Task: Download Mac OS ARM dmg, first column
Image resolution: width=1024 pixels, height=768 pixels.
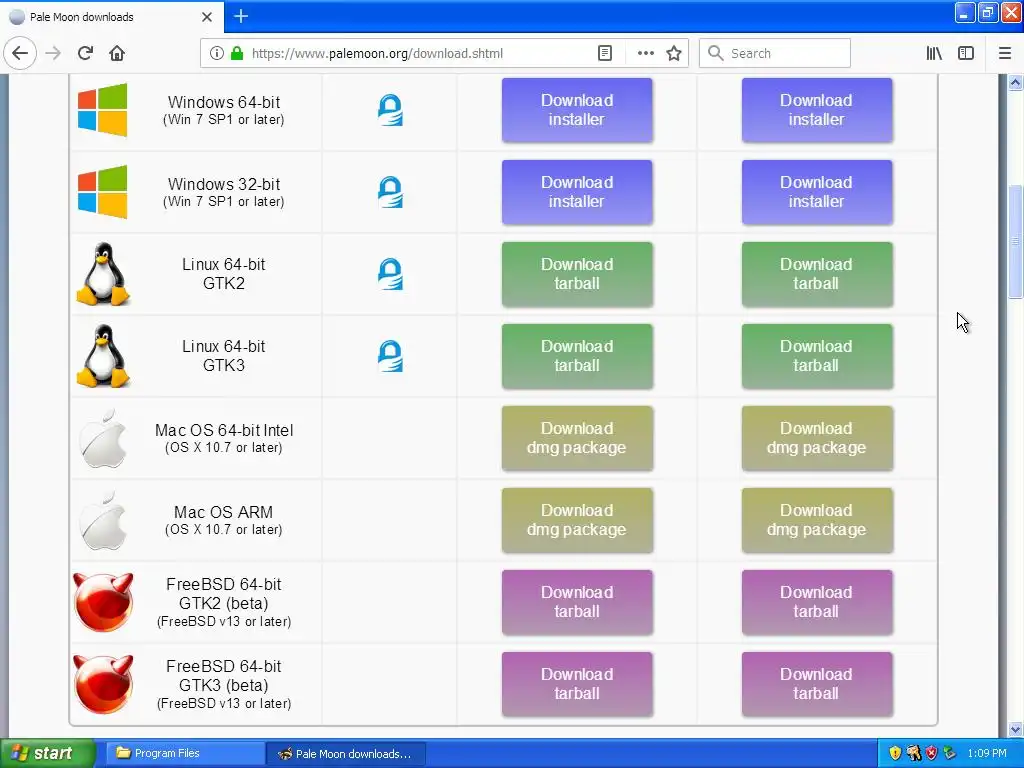Action: point(577,520)
